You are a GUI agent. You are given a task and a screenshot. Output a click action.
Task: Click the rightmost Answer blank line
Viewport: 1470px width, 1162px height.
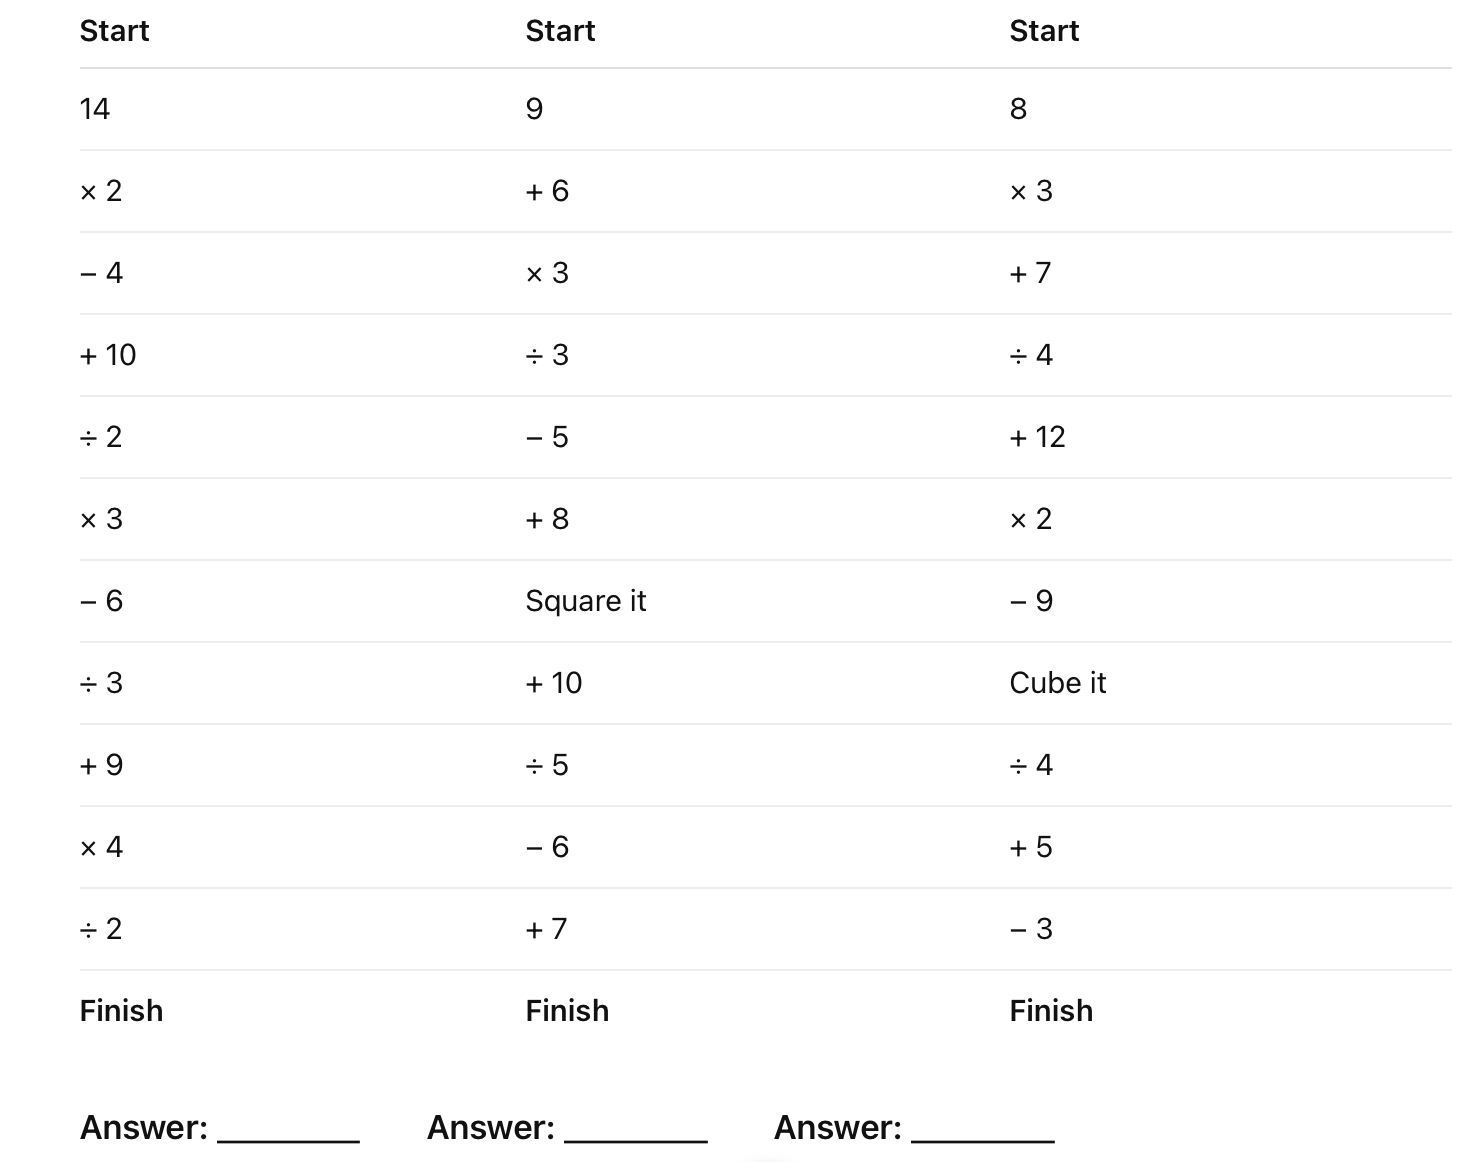point(982,1130)
